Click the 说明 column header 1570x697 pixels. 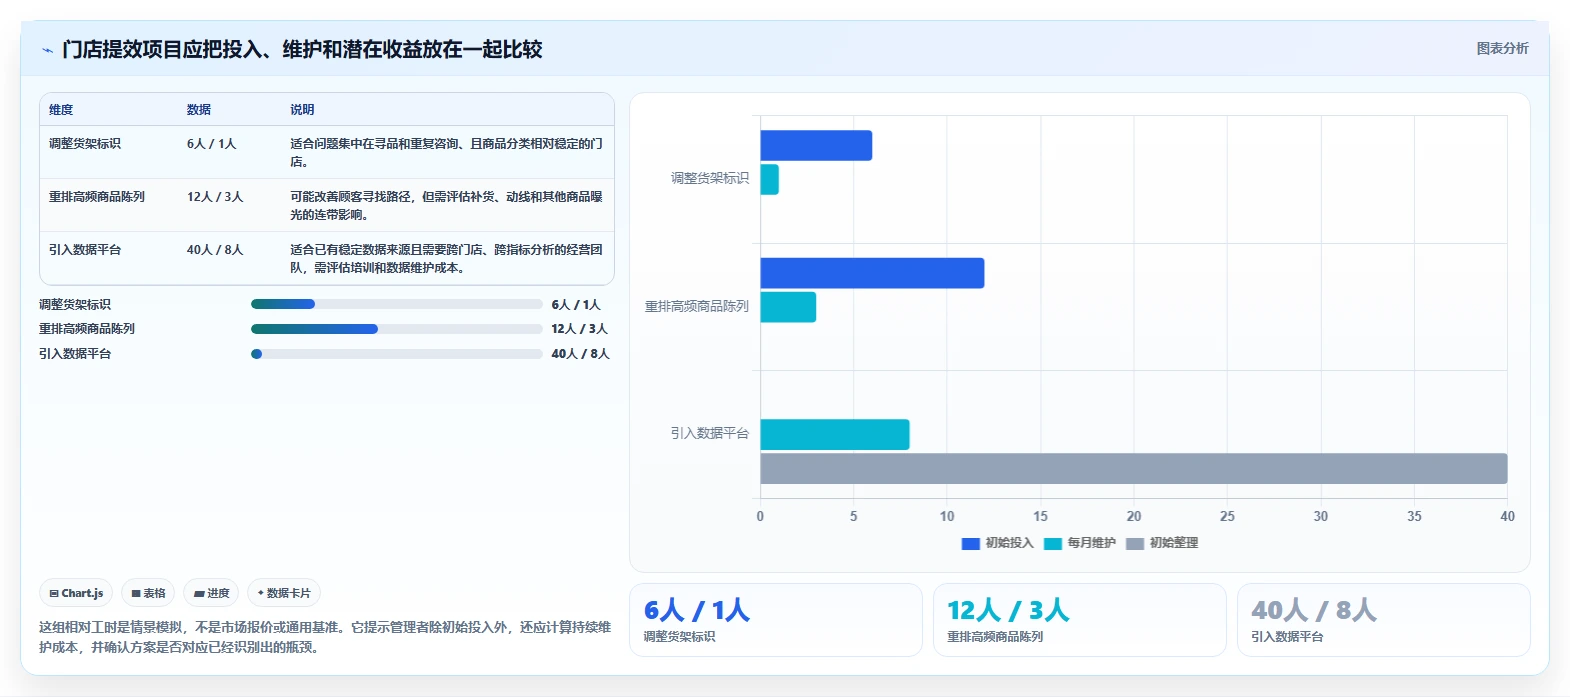302,110
